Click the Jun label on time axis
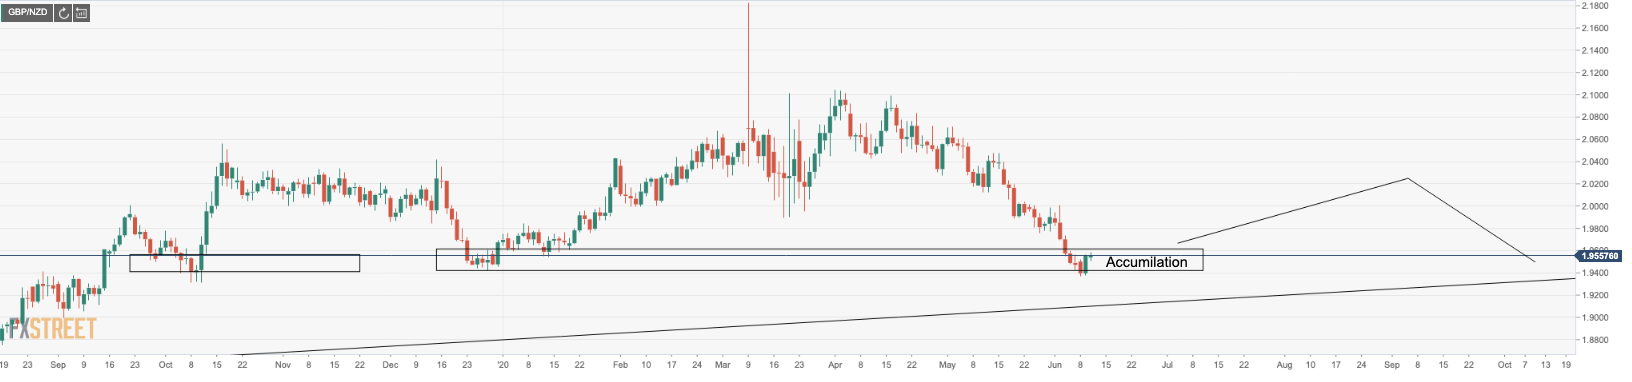Image resolution: width=1632 pixels, height=382 pixels. tap(1054, 365)
